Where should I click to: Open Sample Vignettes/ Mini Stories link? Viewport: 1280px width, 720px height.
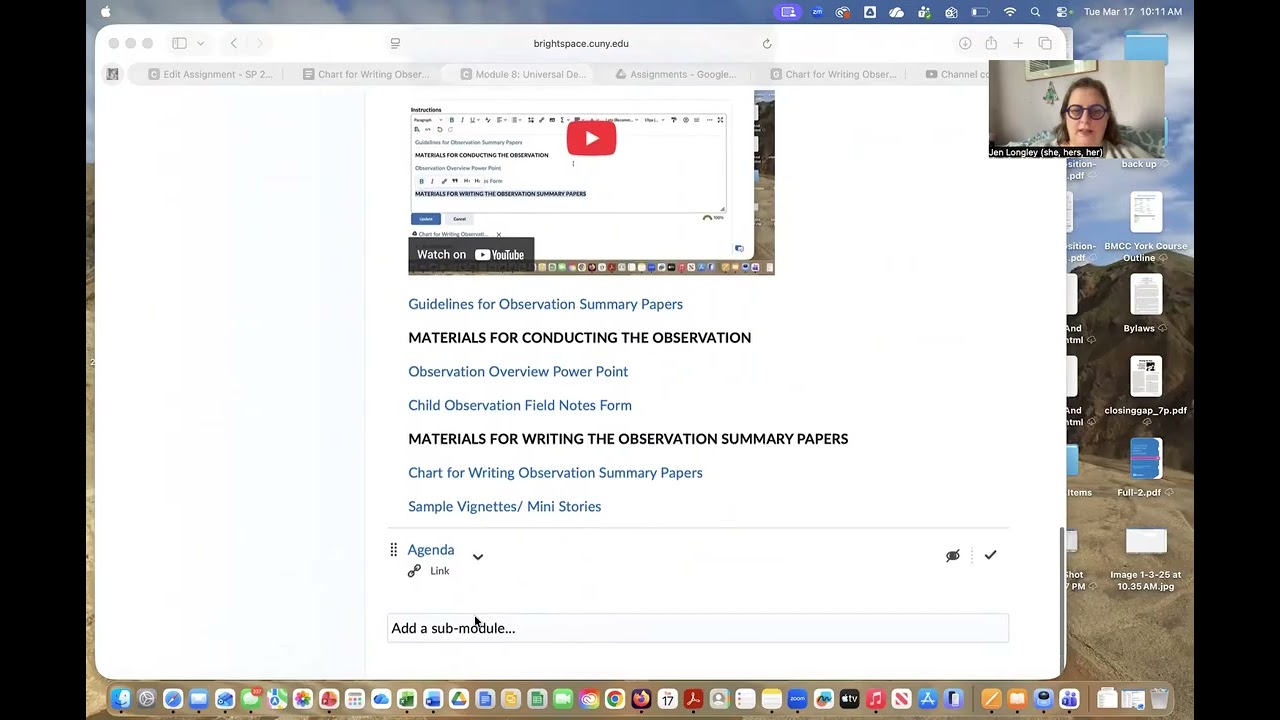coord(504,506)
